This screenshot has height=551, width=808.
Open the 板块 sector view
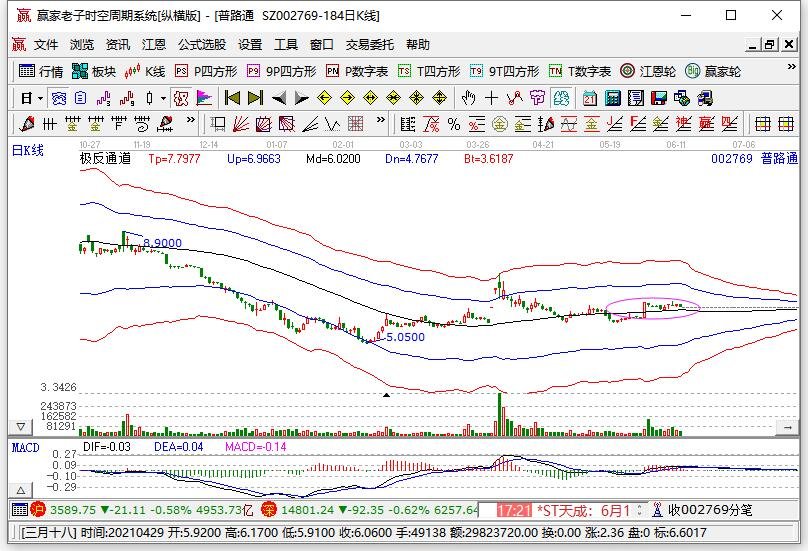coord(94,72)
